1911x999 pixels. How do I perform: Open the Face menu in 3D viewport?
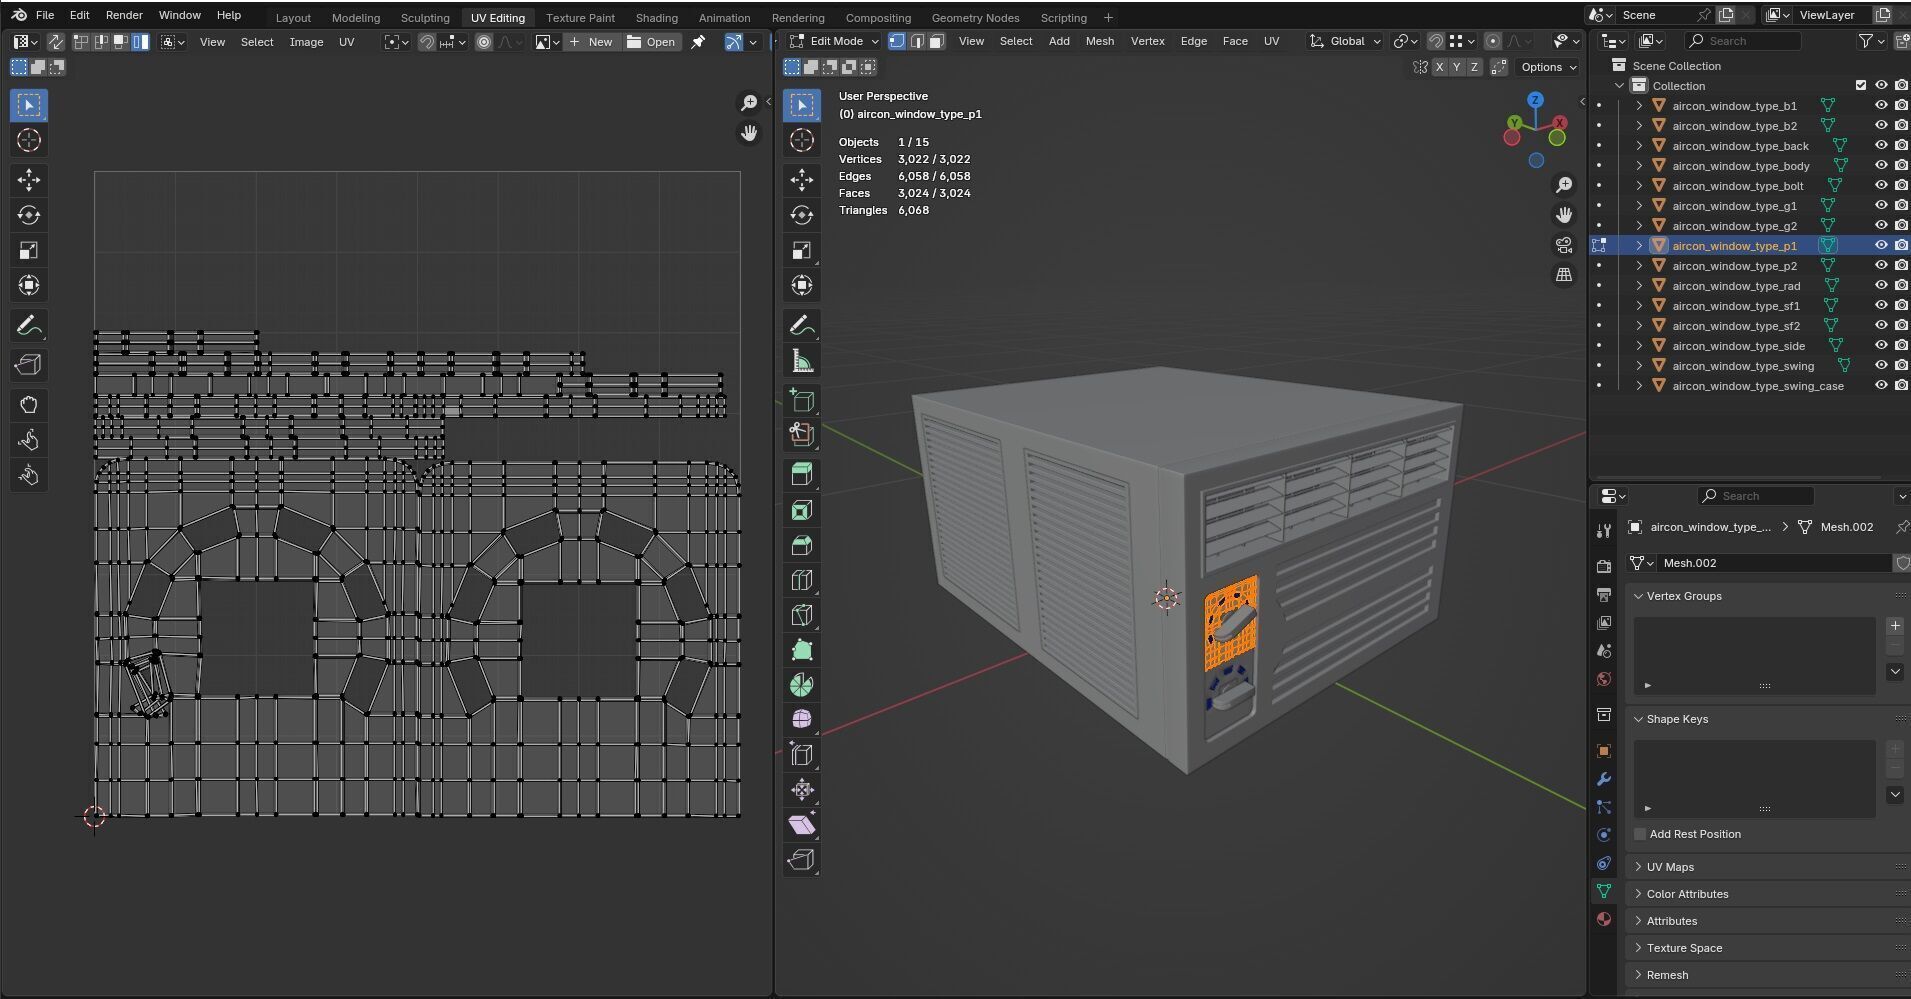click(1235, 41)
